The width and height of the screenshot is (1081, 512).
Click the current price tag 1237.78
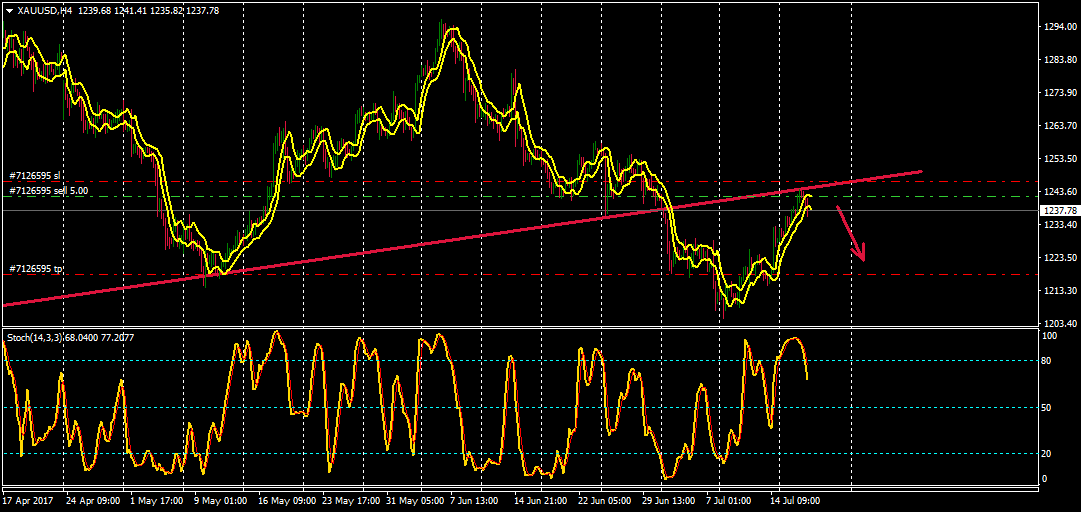point(1059,210)
